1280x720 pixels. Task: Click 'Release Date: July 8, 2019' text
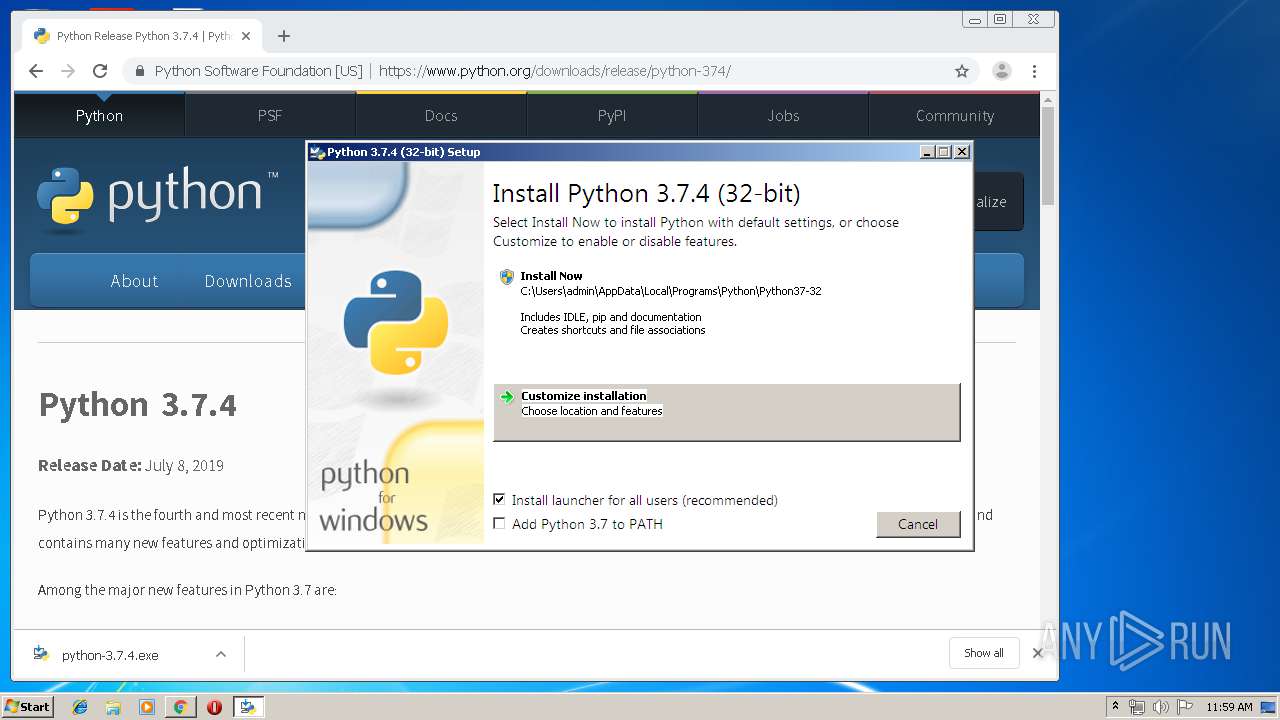pos(131,465)
